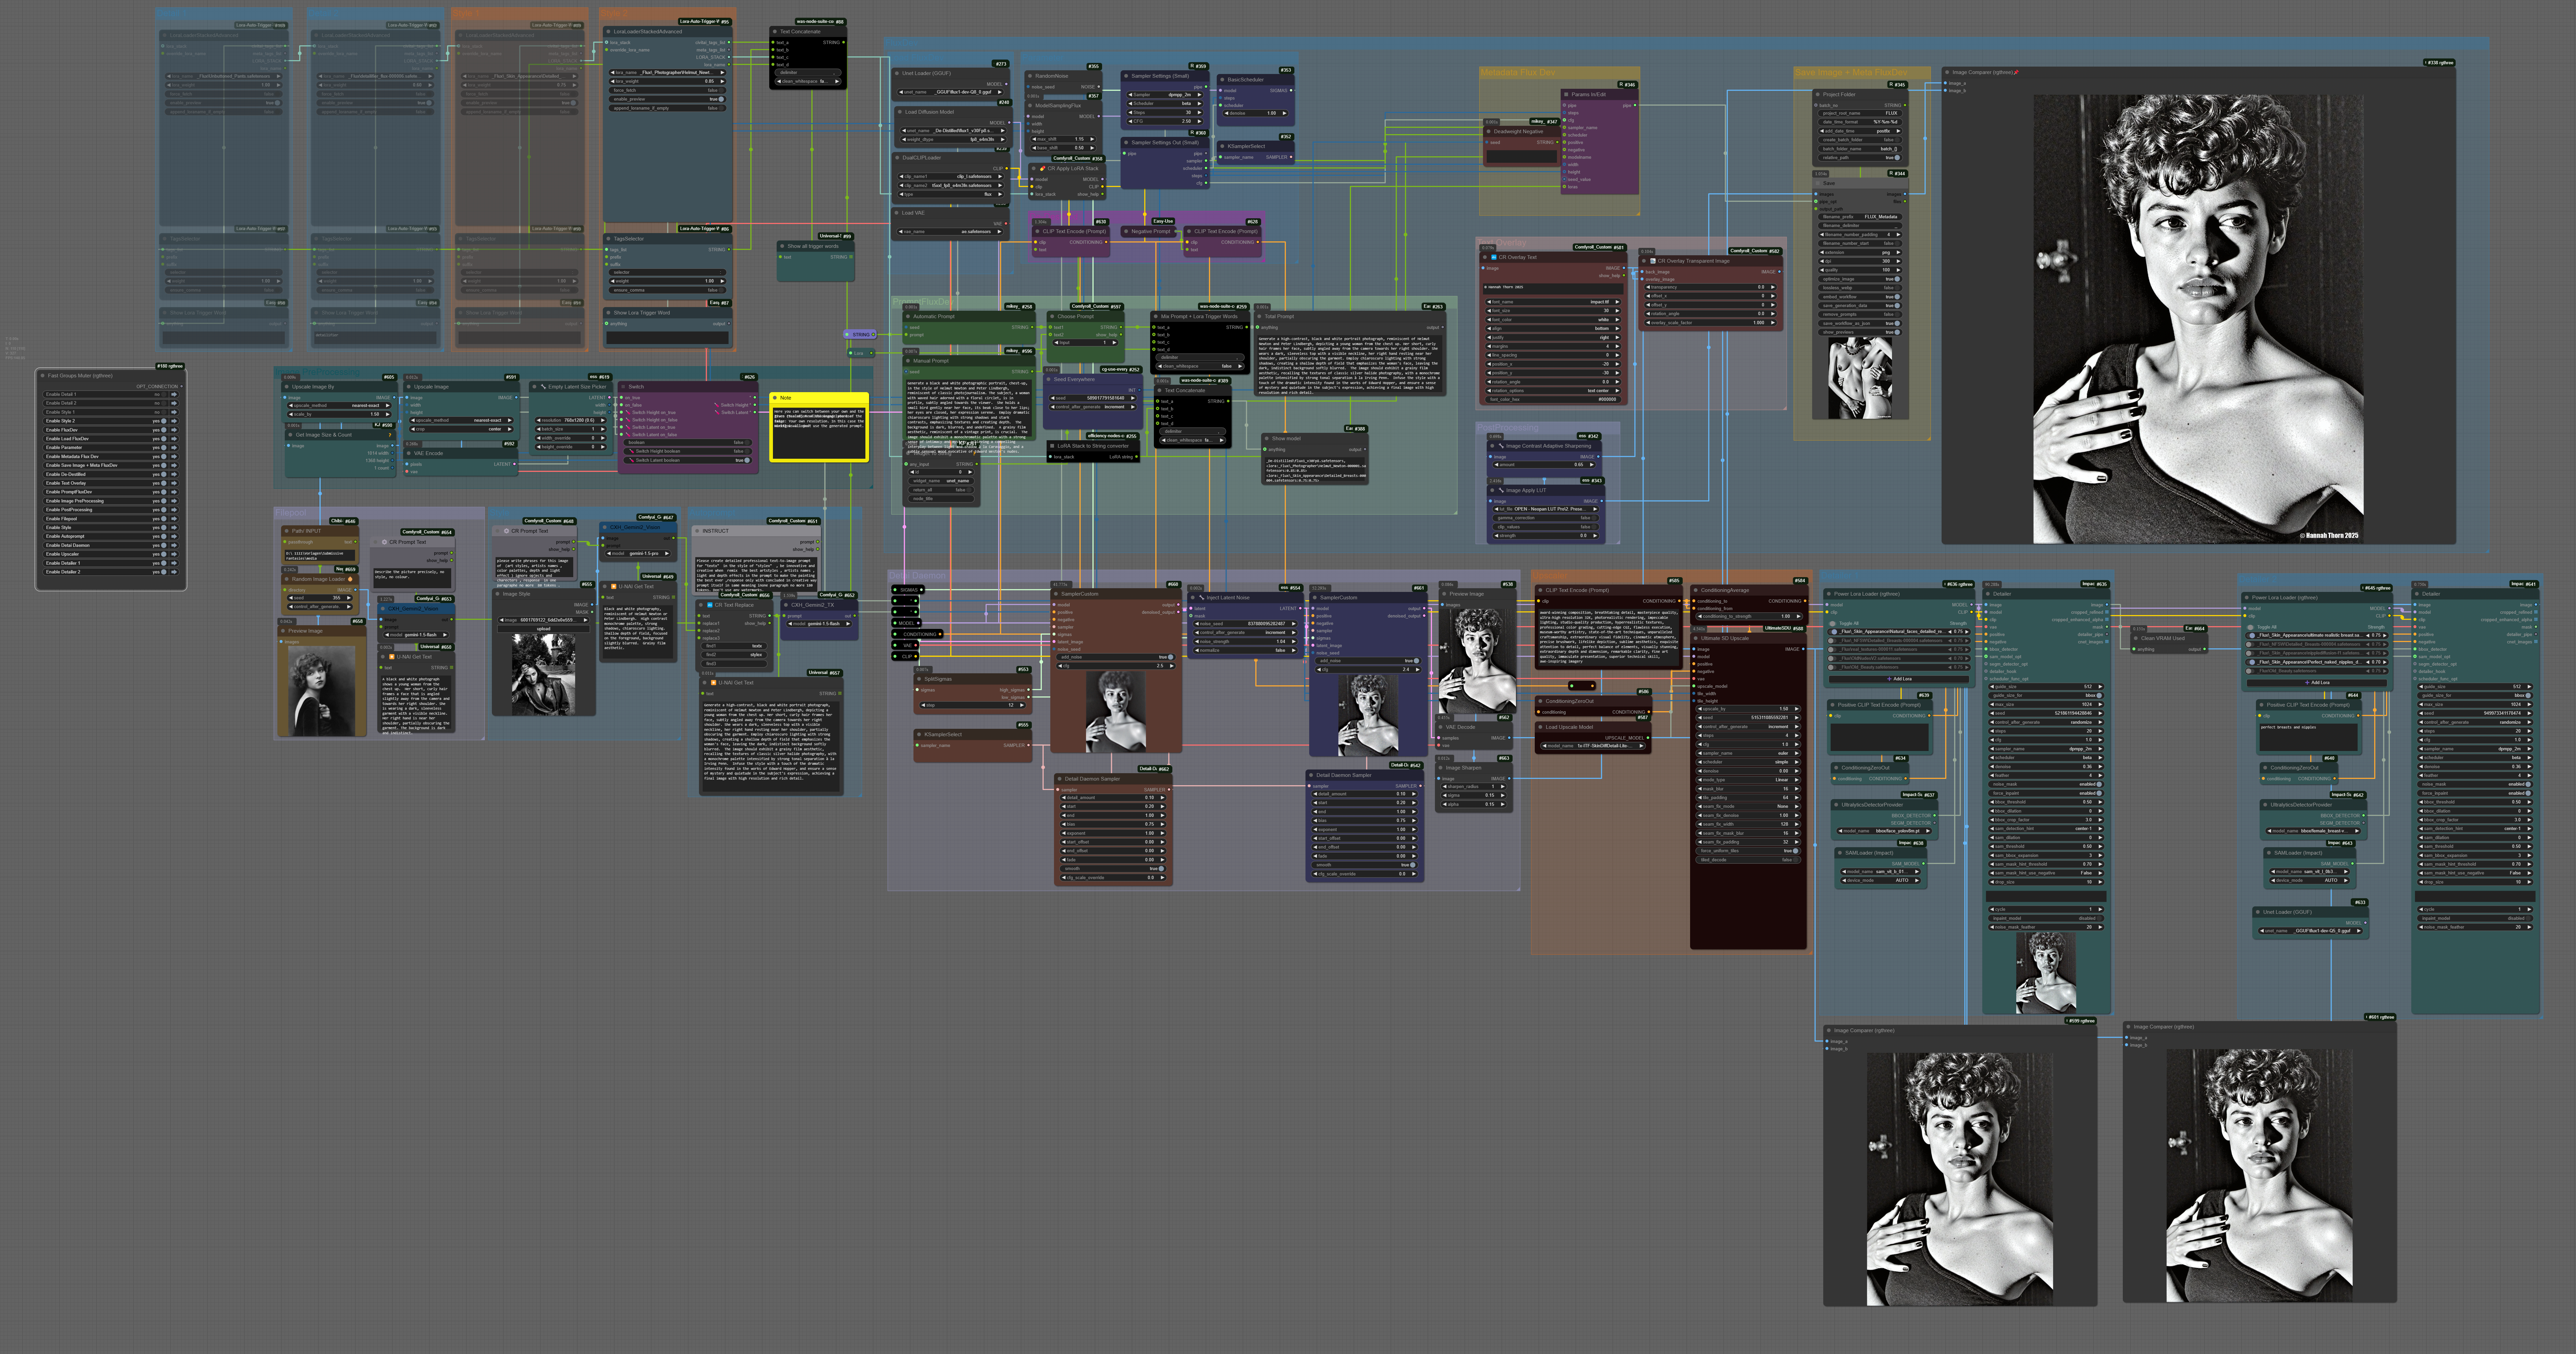Click the arrow icon beside Enable FluxDev

(174, 430)
